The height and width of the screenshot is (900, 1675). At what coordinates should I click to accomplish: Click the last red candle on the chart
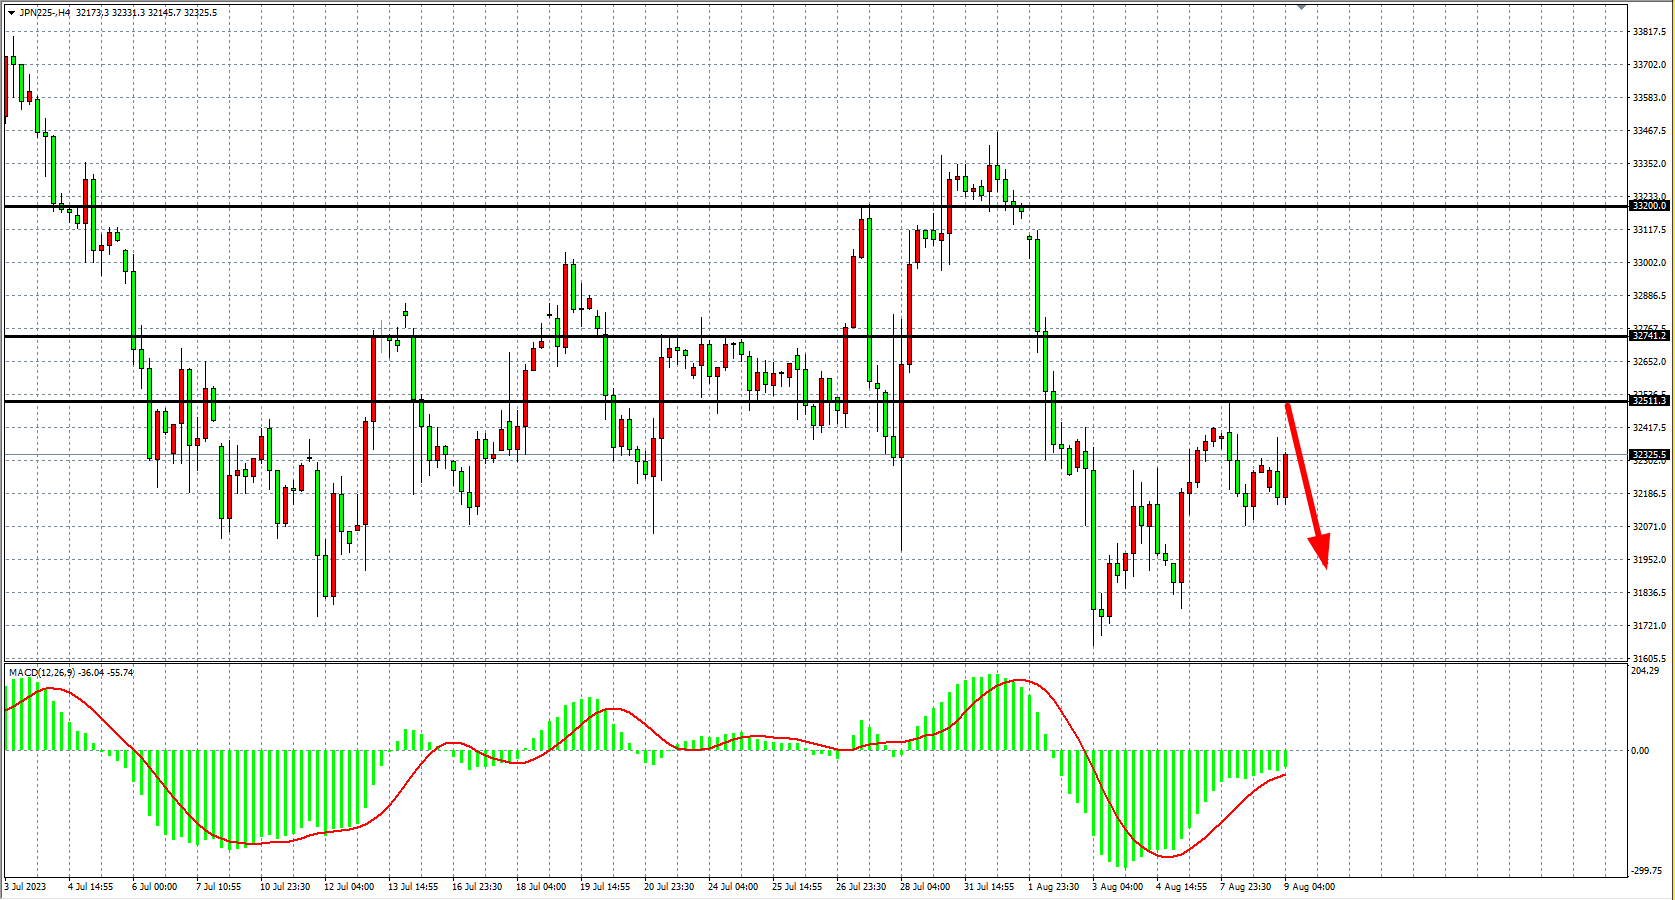pyautogui.click(x=1285, y=476)
